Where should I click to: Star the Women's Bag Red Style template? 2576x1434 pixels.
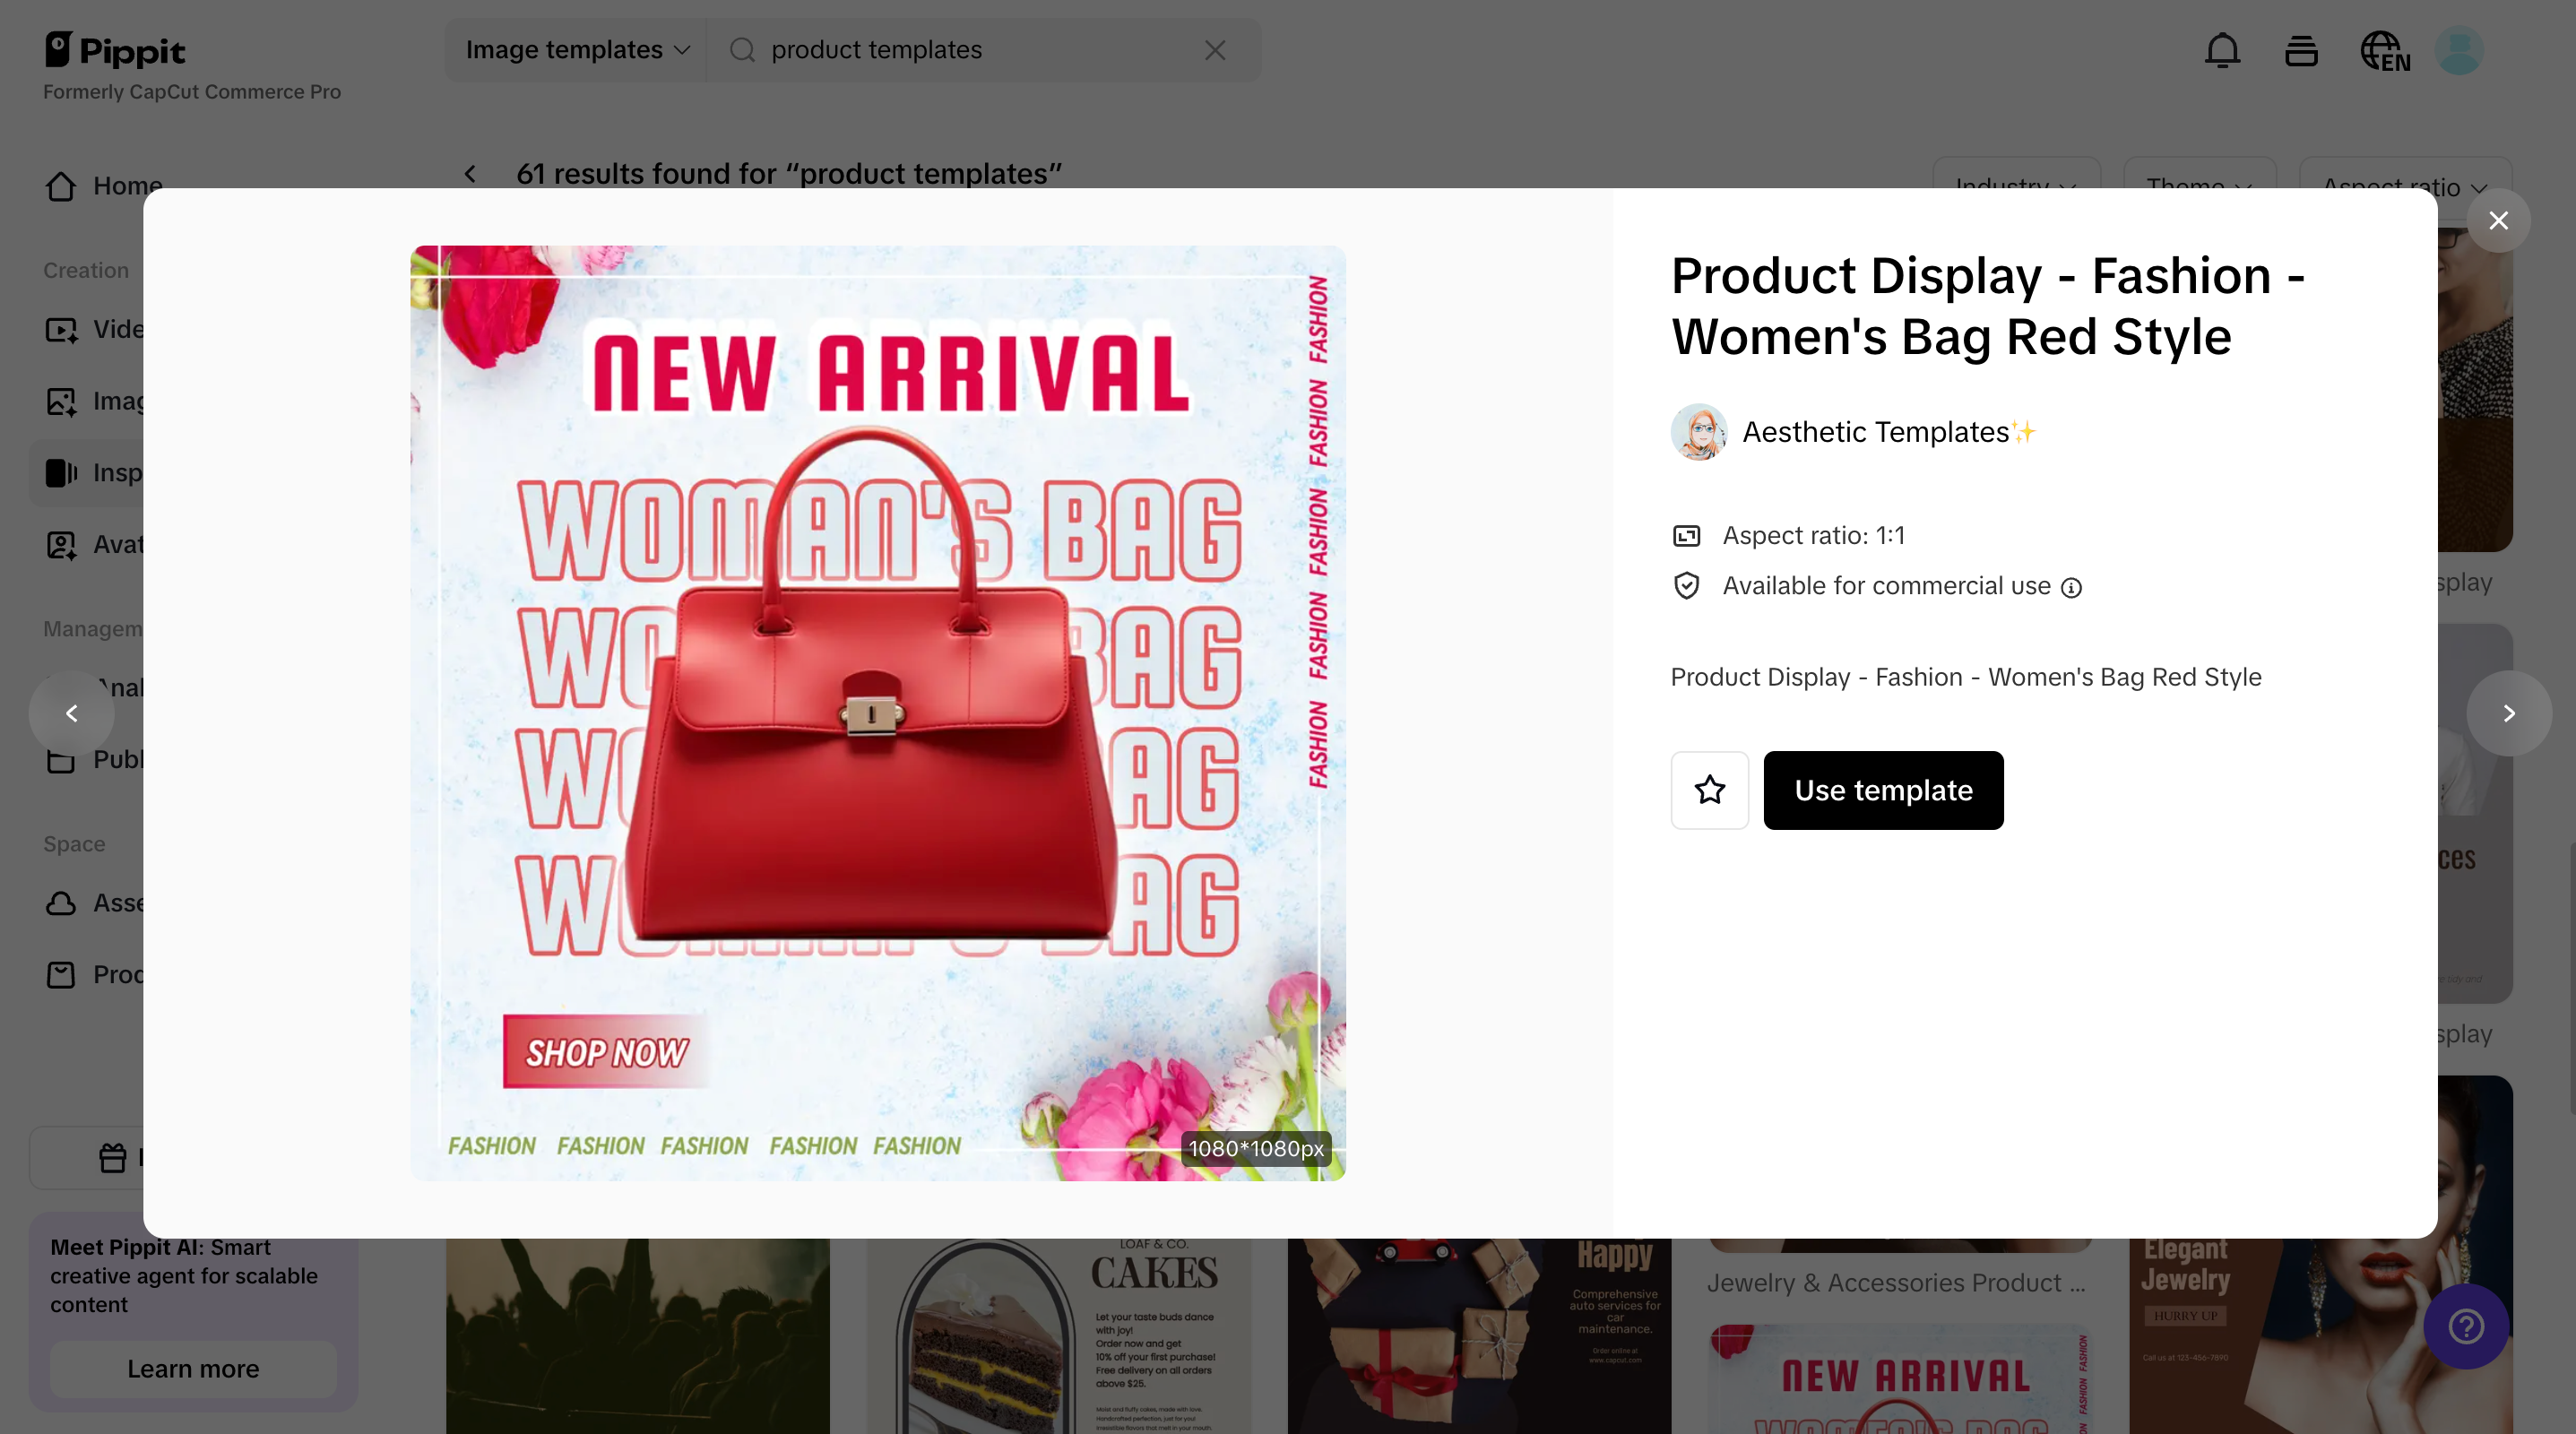[1710, 790]
